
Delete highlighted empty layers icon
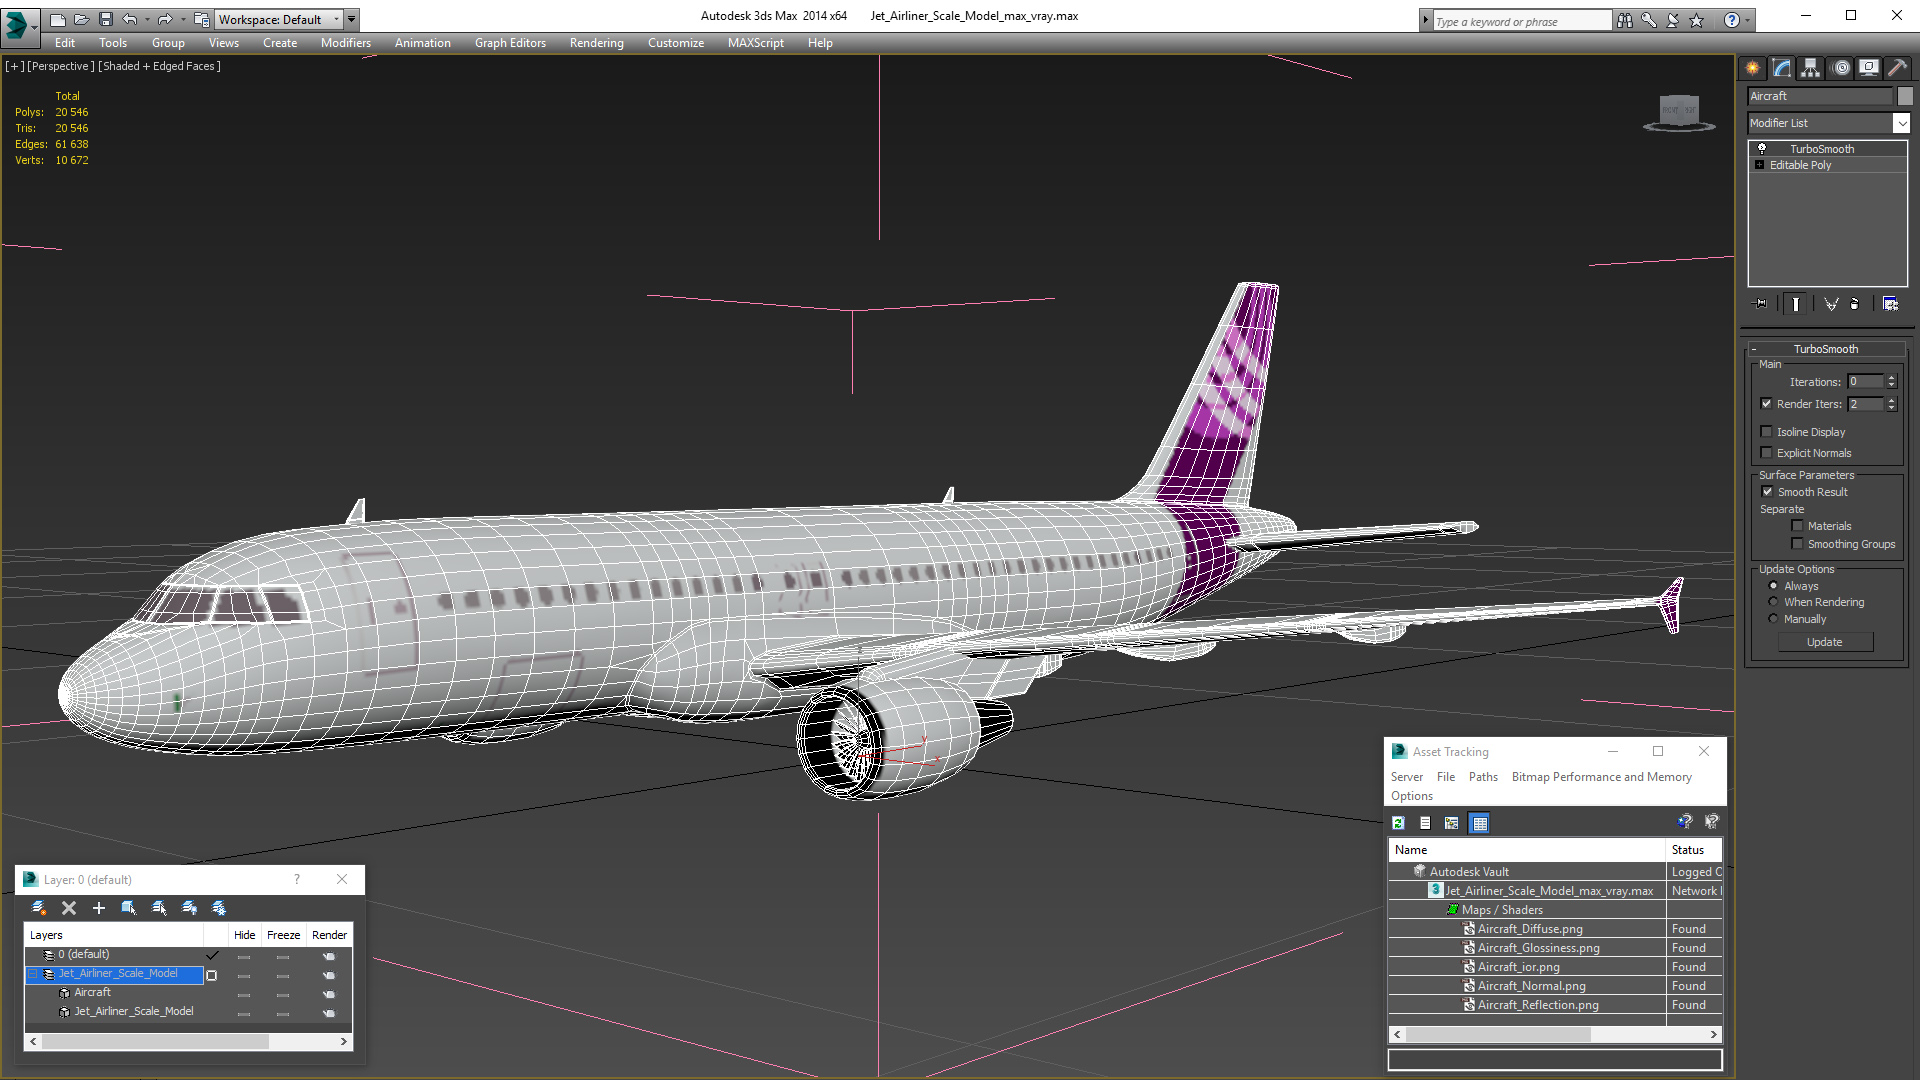pyautogui.click(x=69, y=908)
